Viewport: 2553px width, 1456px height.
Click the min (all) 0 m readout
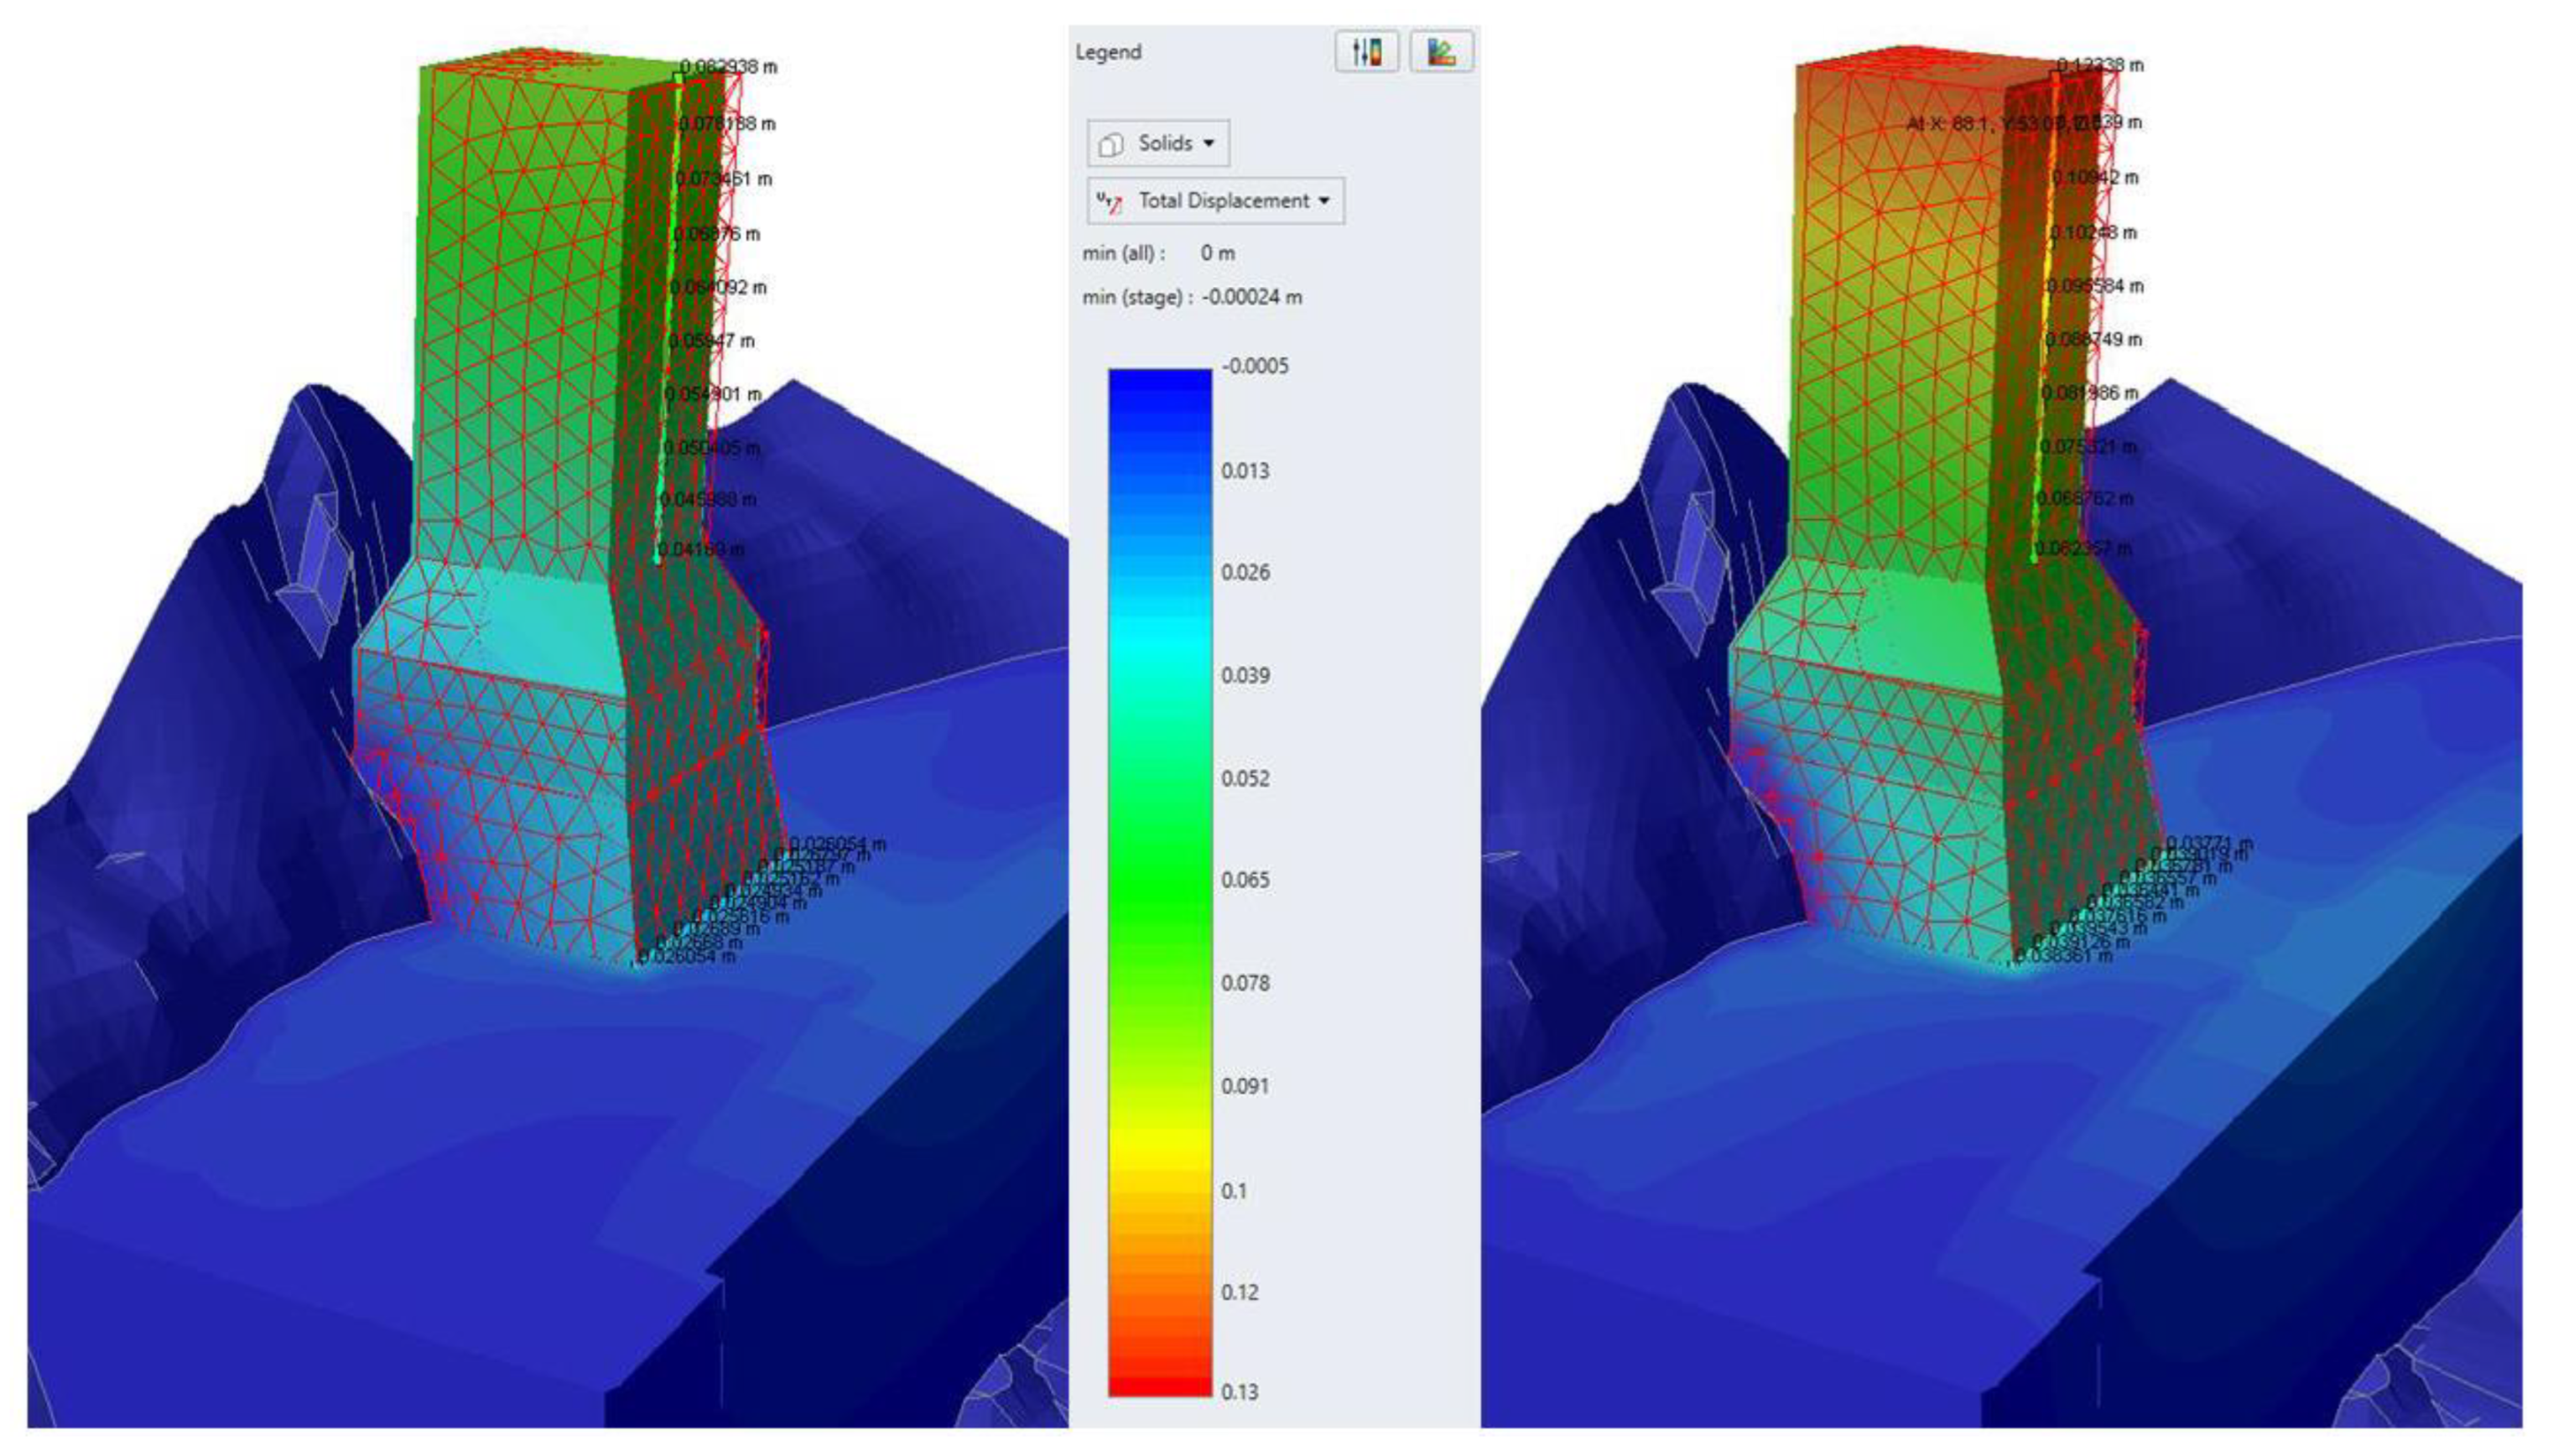[x=1217, y=253]
